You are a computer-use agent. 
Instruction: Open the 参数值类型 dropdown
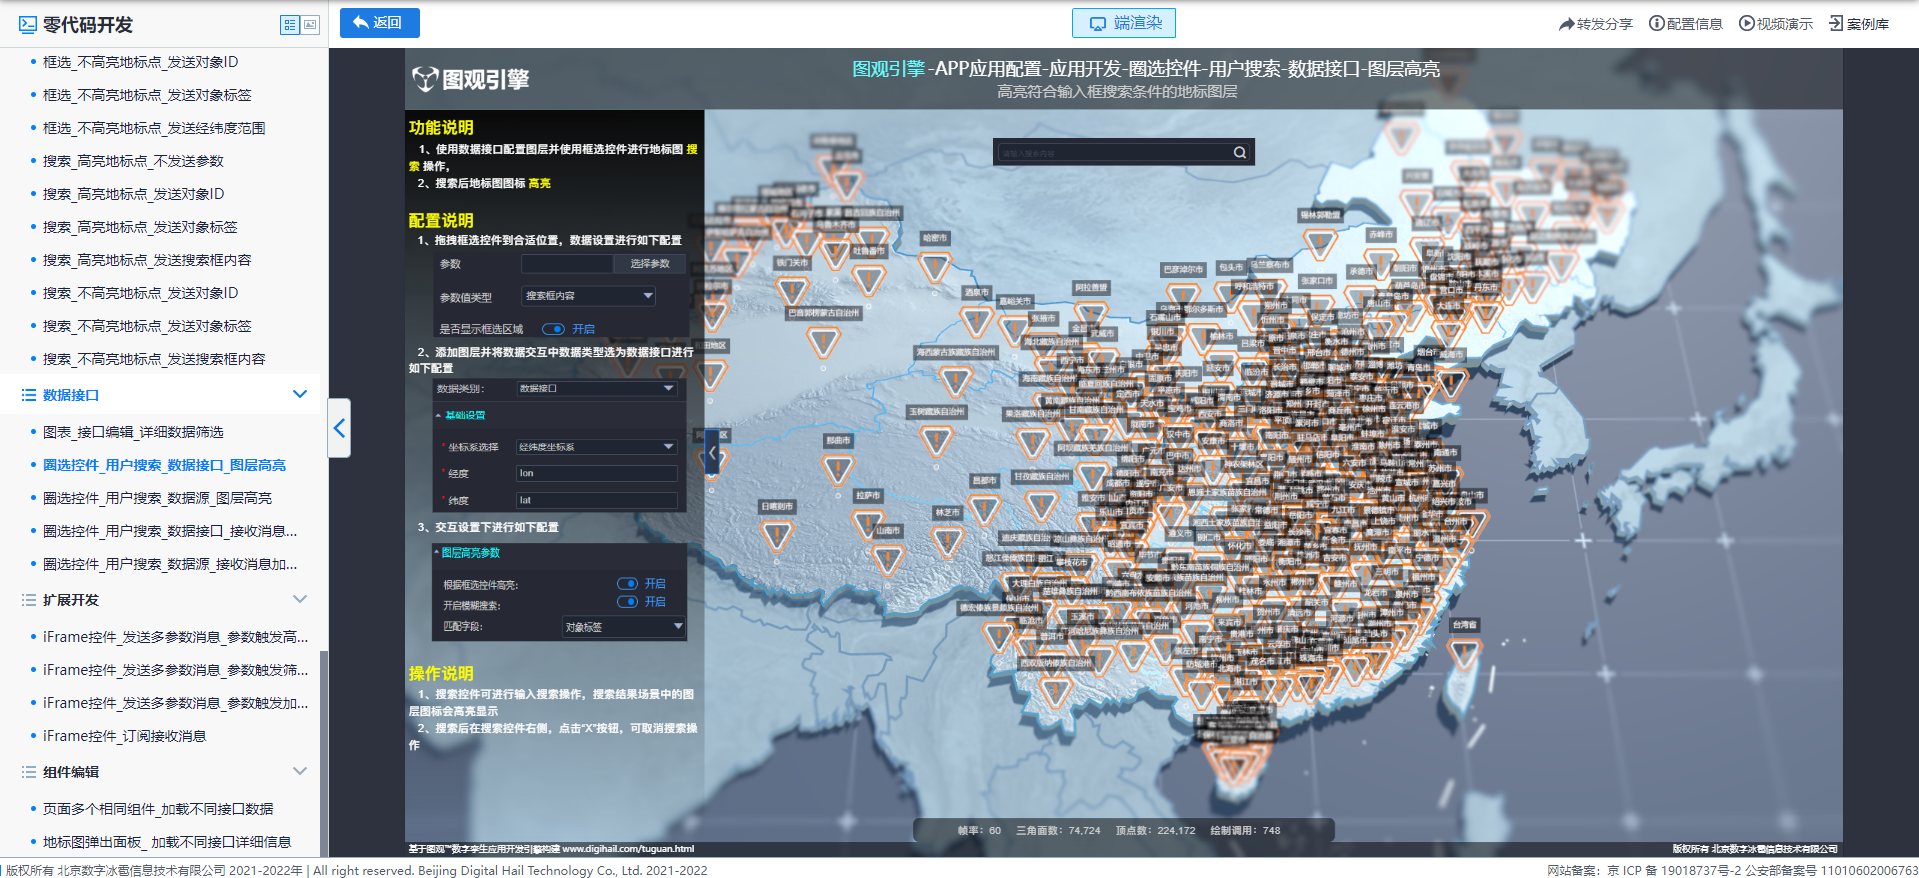point(589,296)
